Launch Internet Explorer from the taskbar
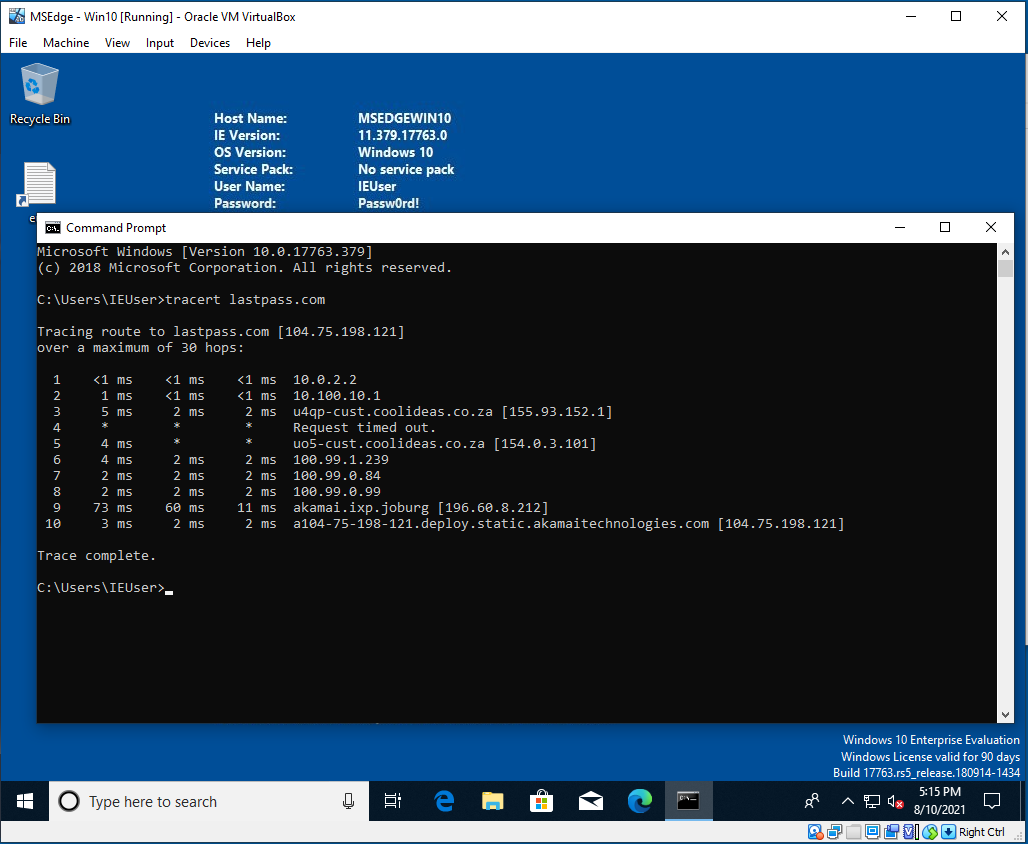 (x=444, y=801)
